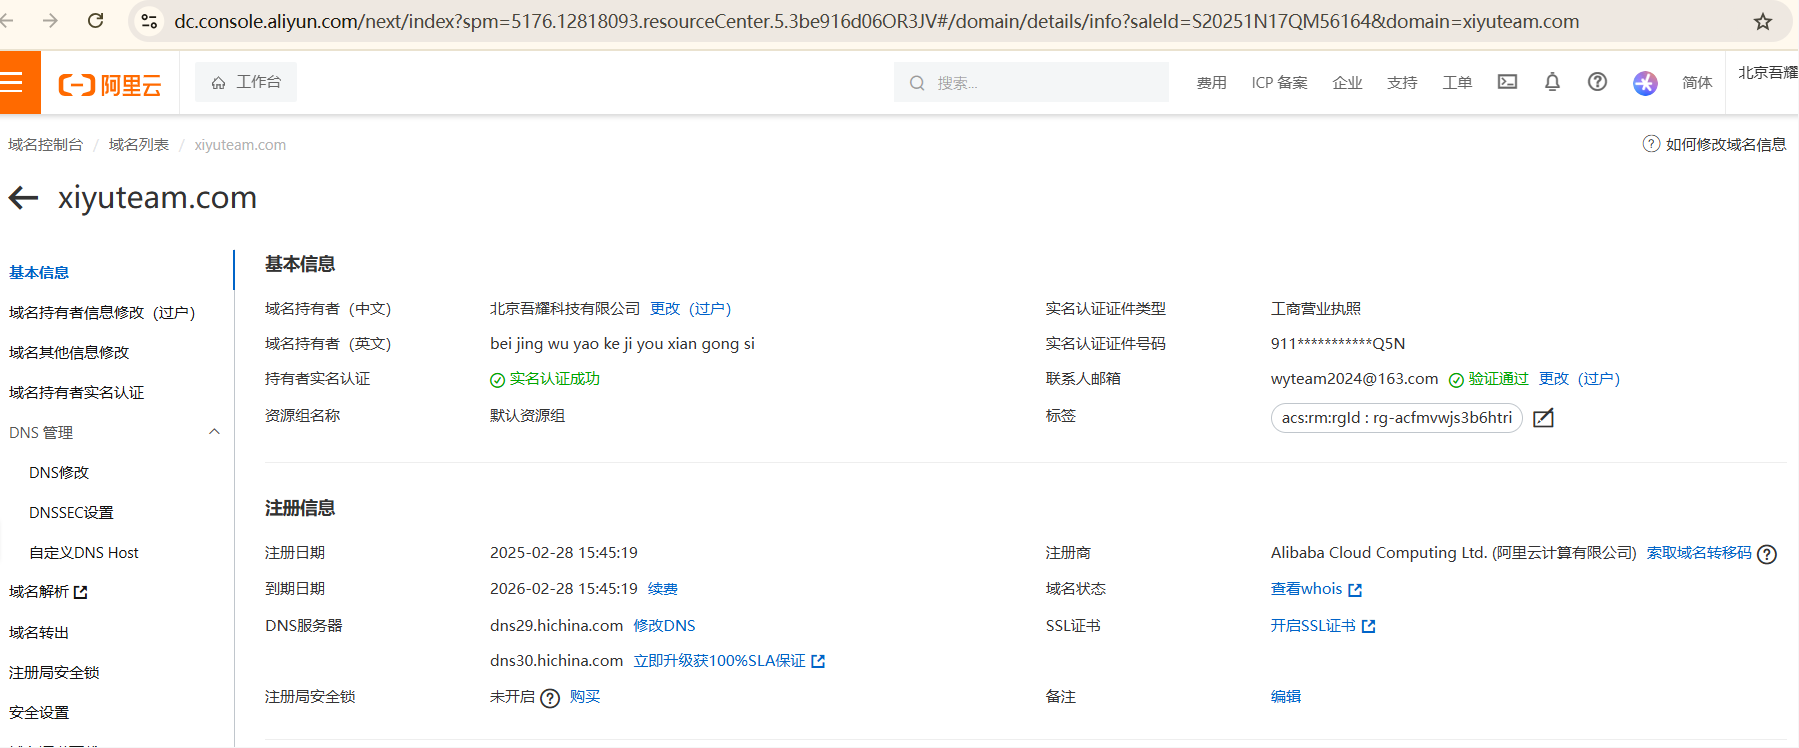Open sidebar item 注册局安全锁

(54, 672)
